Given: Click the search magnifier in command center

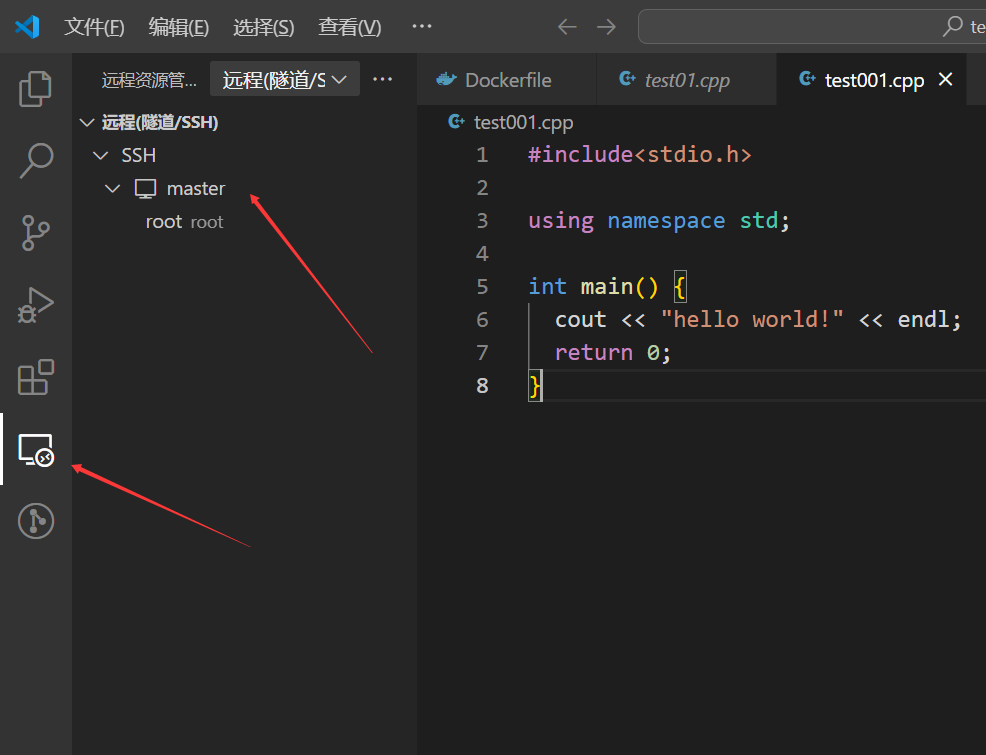Looking at the screenshot, I should (x=953, y=26).
